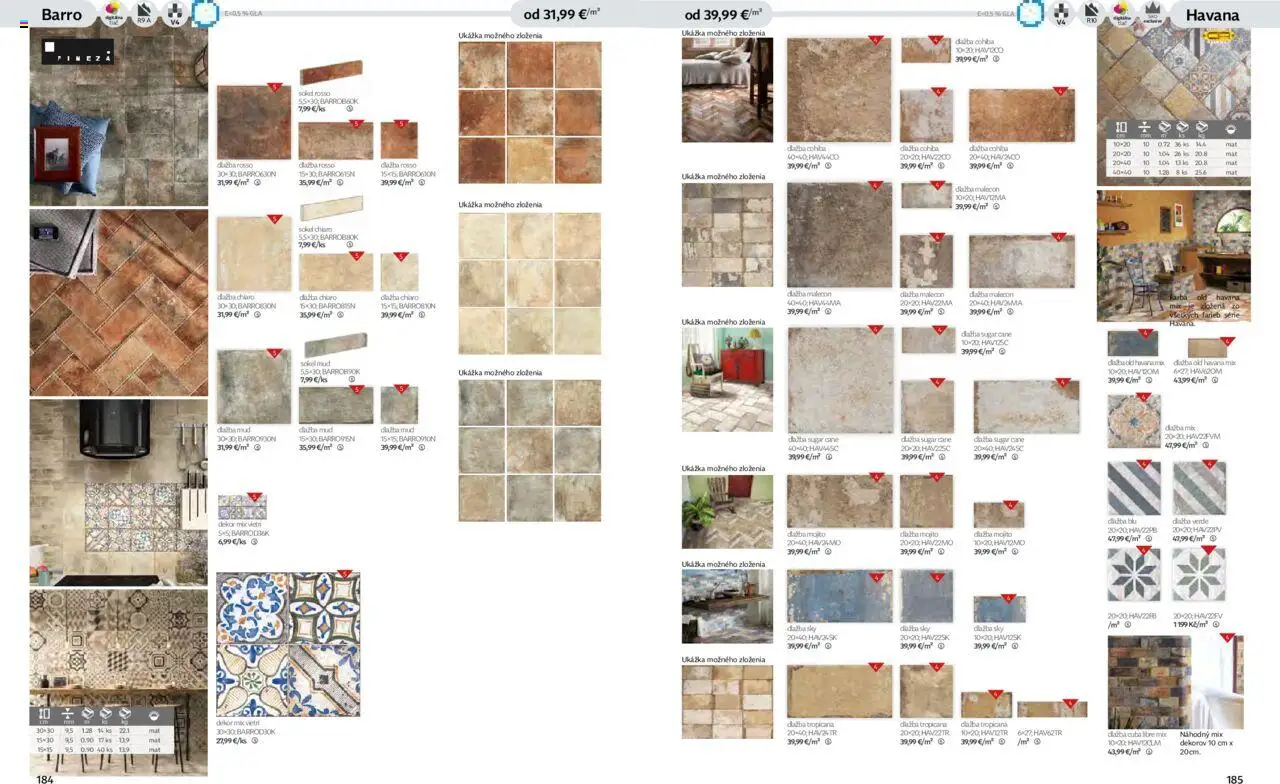
Task: Click the R10 slip rating icon
Action: click(x=1091, y=14)
